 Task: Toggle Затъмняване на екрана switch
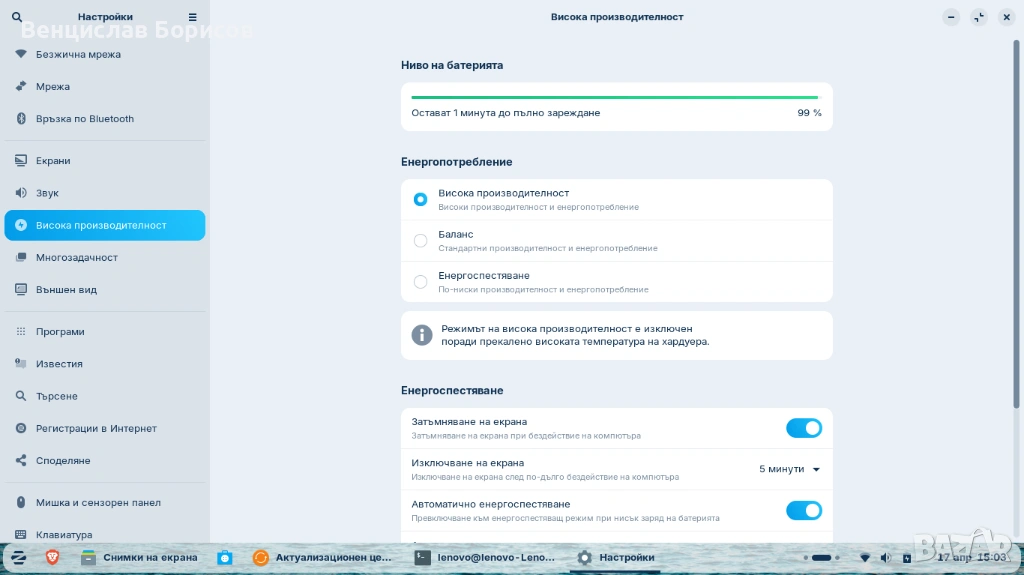tap(803, 428)
